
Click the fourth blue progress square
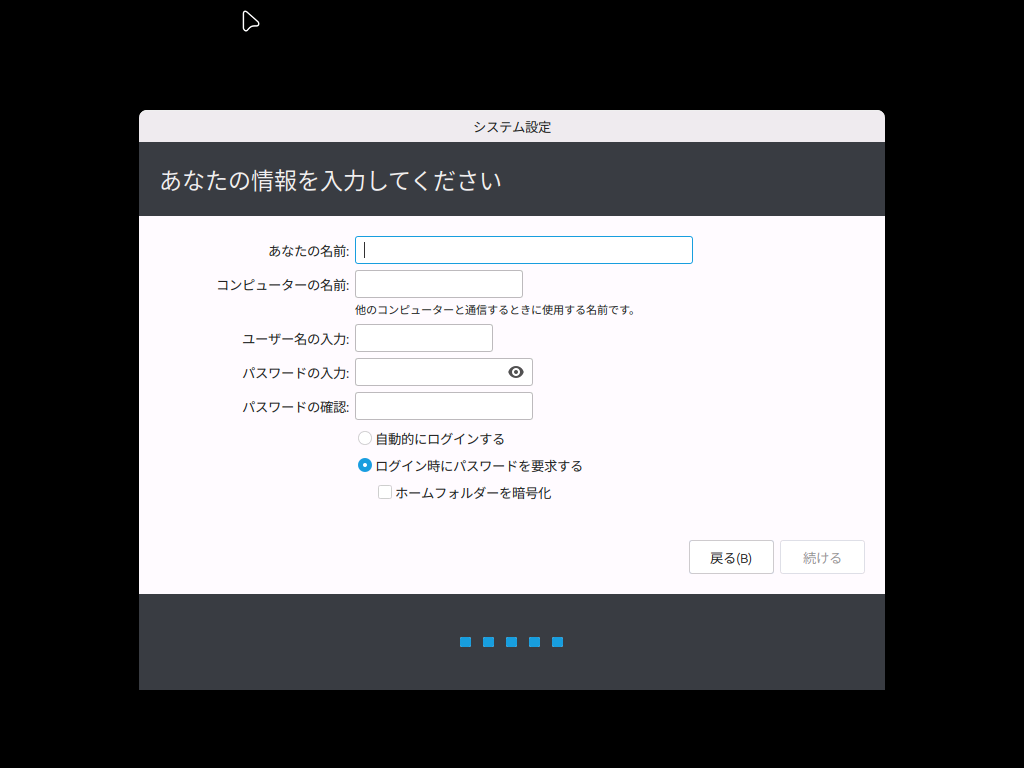[535, 642]
